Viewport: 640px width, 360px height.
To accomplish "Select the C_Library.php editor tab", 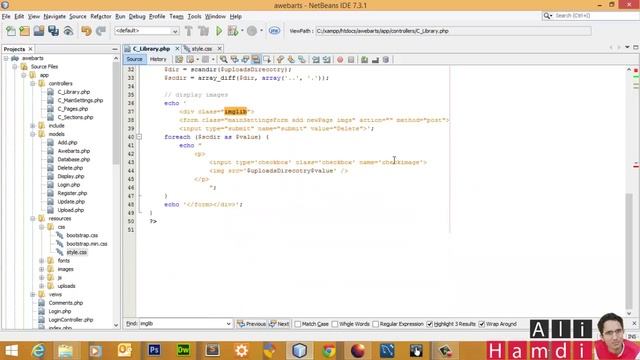I will (x=151, y=49).
